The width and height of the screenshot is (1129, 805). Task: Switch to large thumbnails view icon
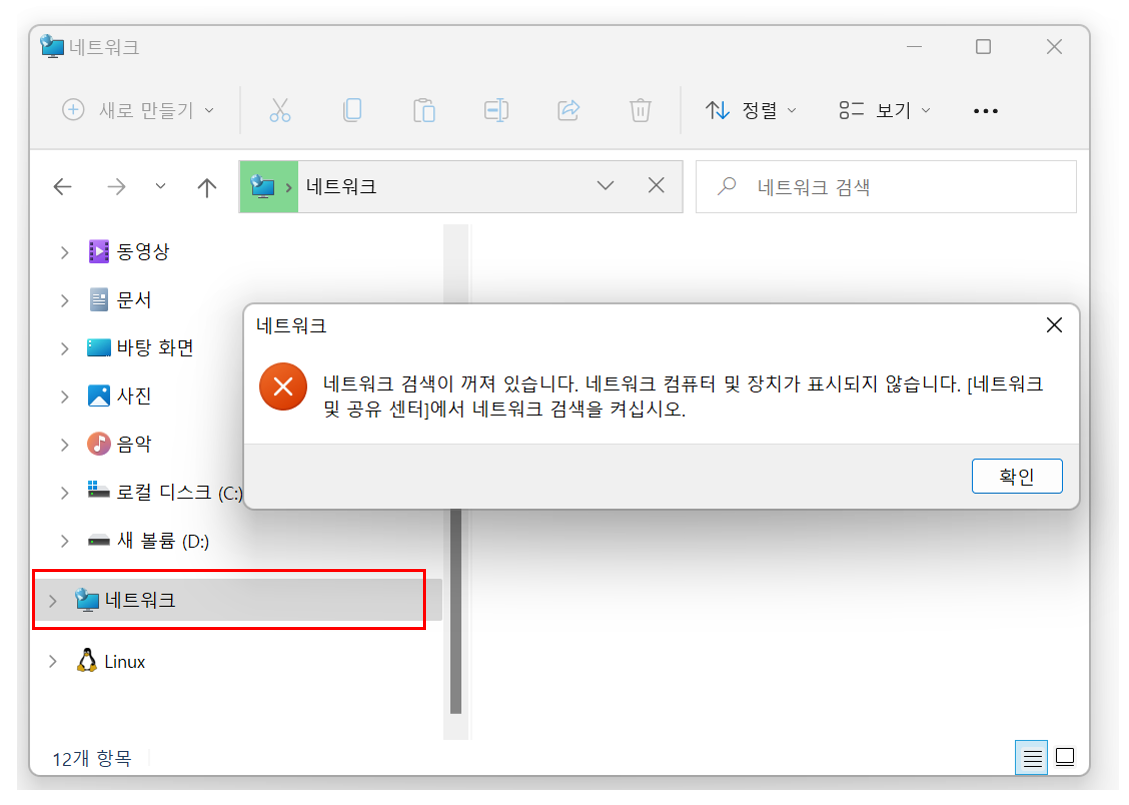click(x=1065, y=757)
